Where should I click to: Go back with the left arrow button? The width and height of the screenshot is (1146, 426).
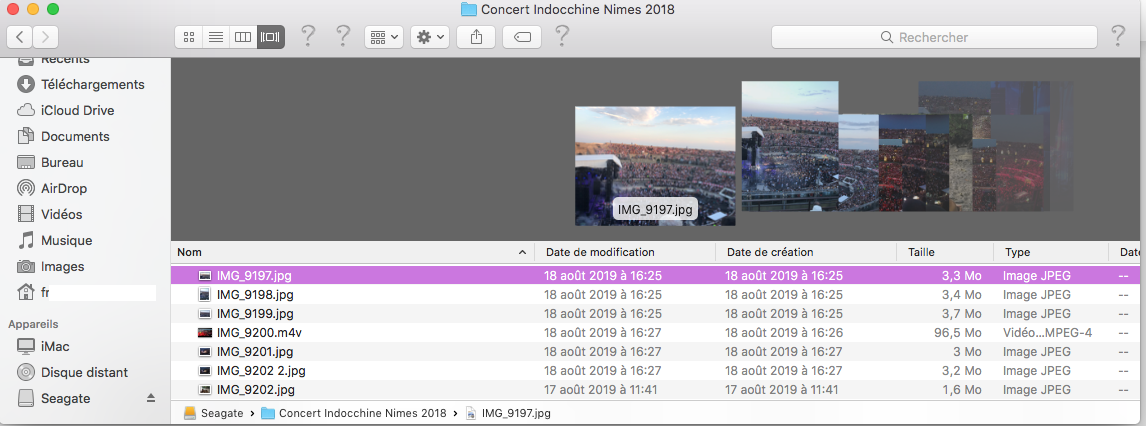(x=20, y=37)
